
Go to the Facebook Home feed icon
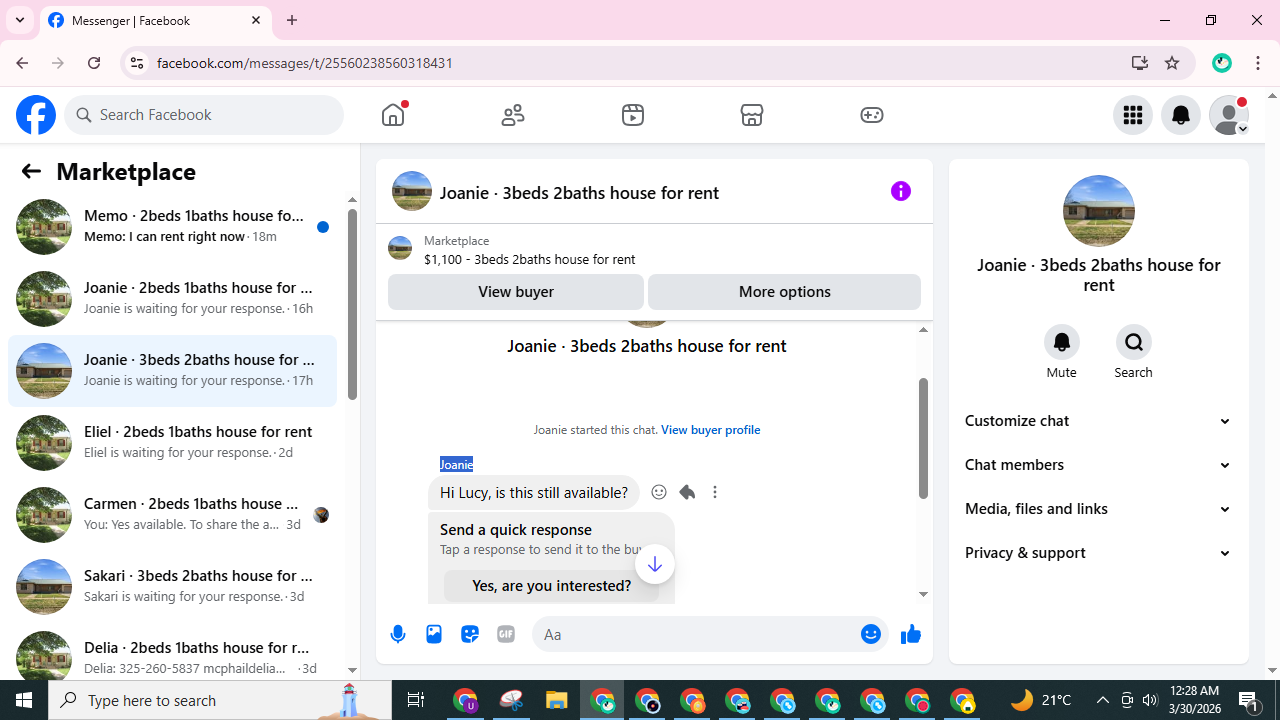[393, 115]
